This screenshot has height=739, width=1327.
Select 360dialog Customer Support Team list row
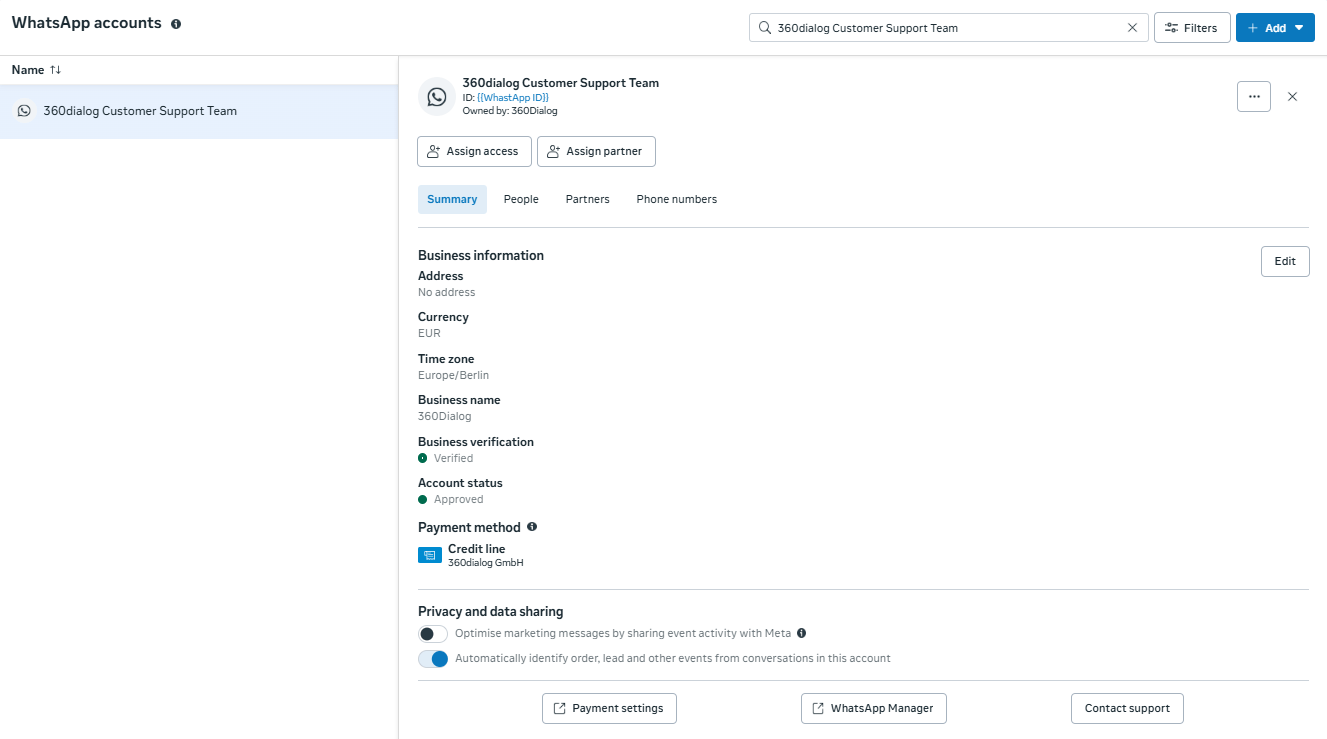pyautogui.click(x=199, y=111)
